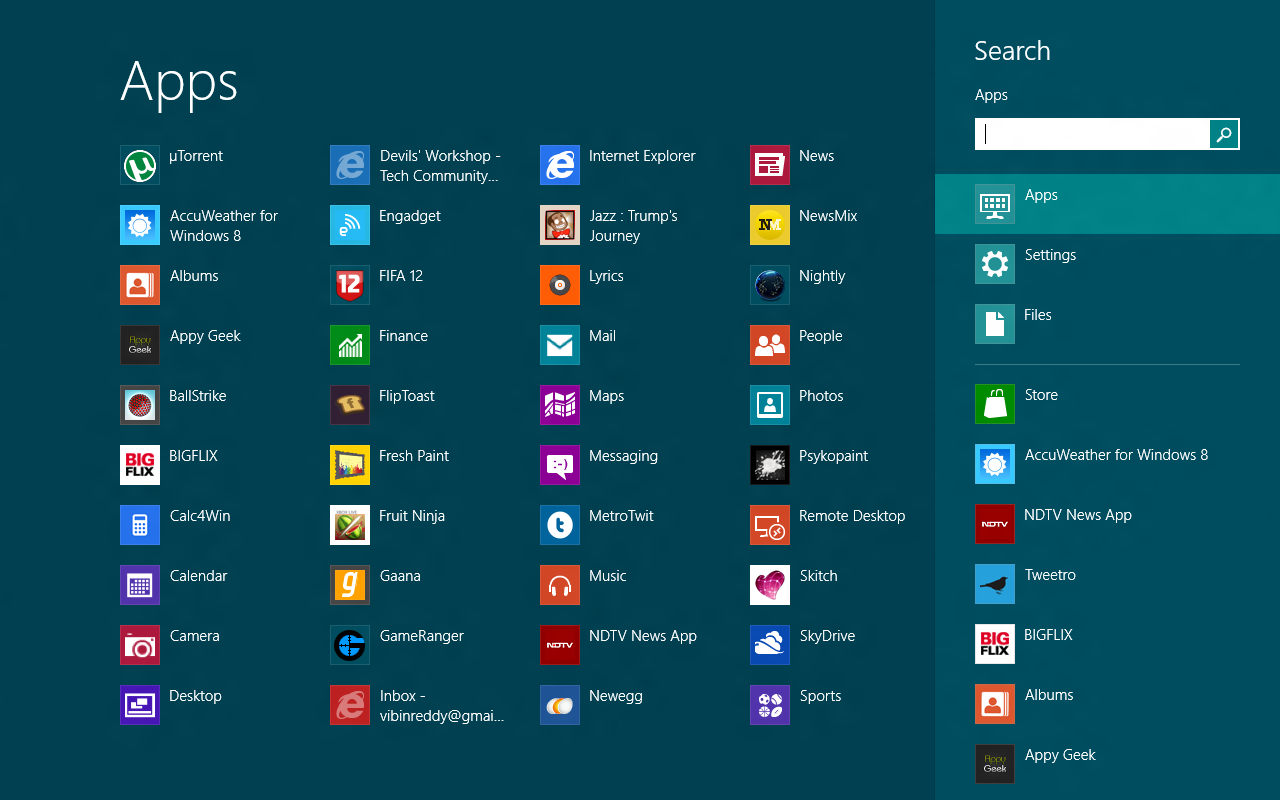
Task: Open the News app icon in the grid
Action: tap(770, 165)
